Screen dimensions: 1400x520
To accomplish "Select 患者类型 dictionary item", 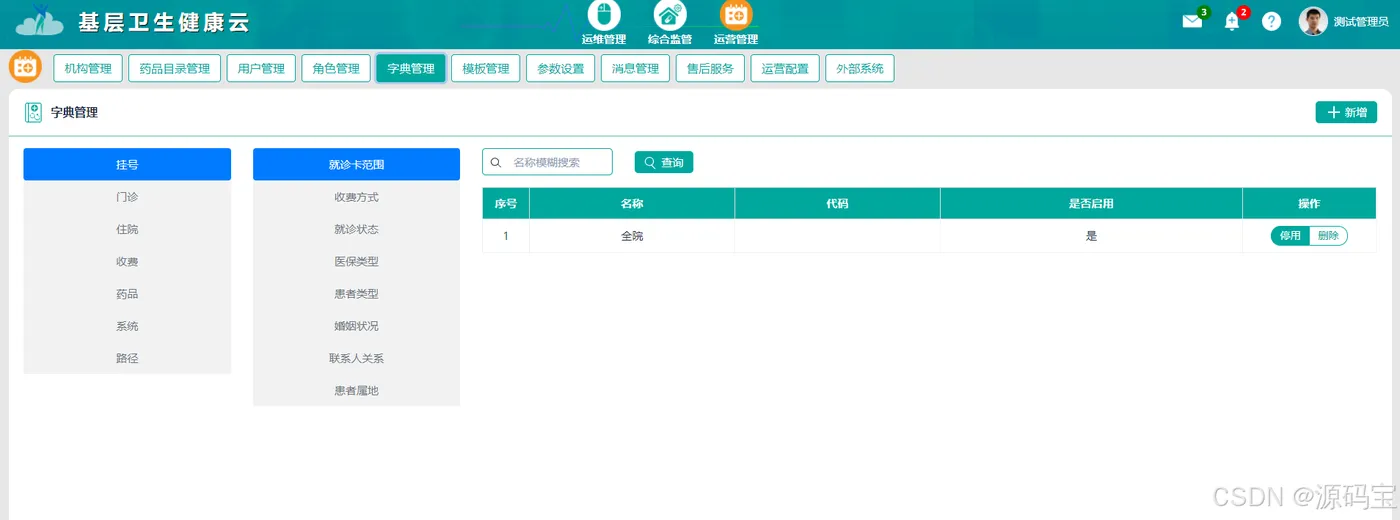I will tap(356, 294).
